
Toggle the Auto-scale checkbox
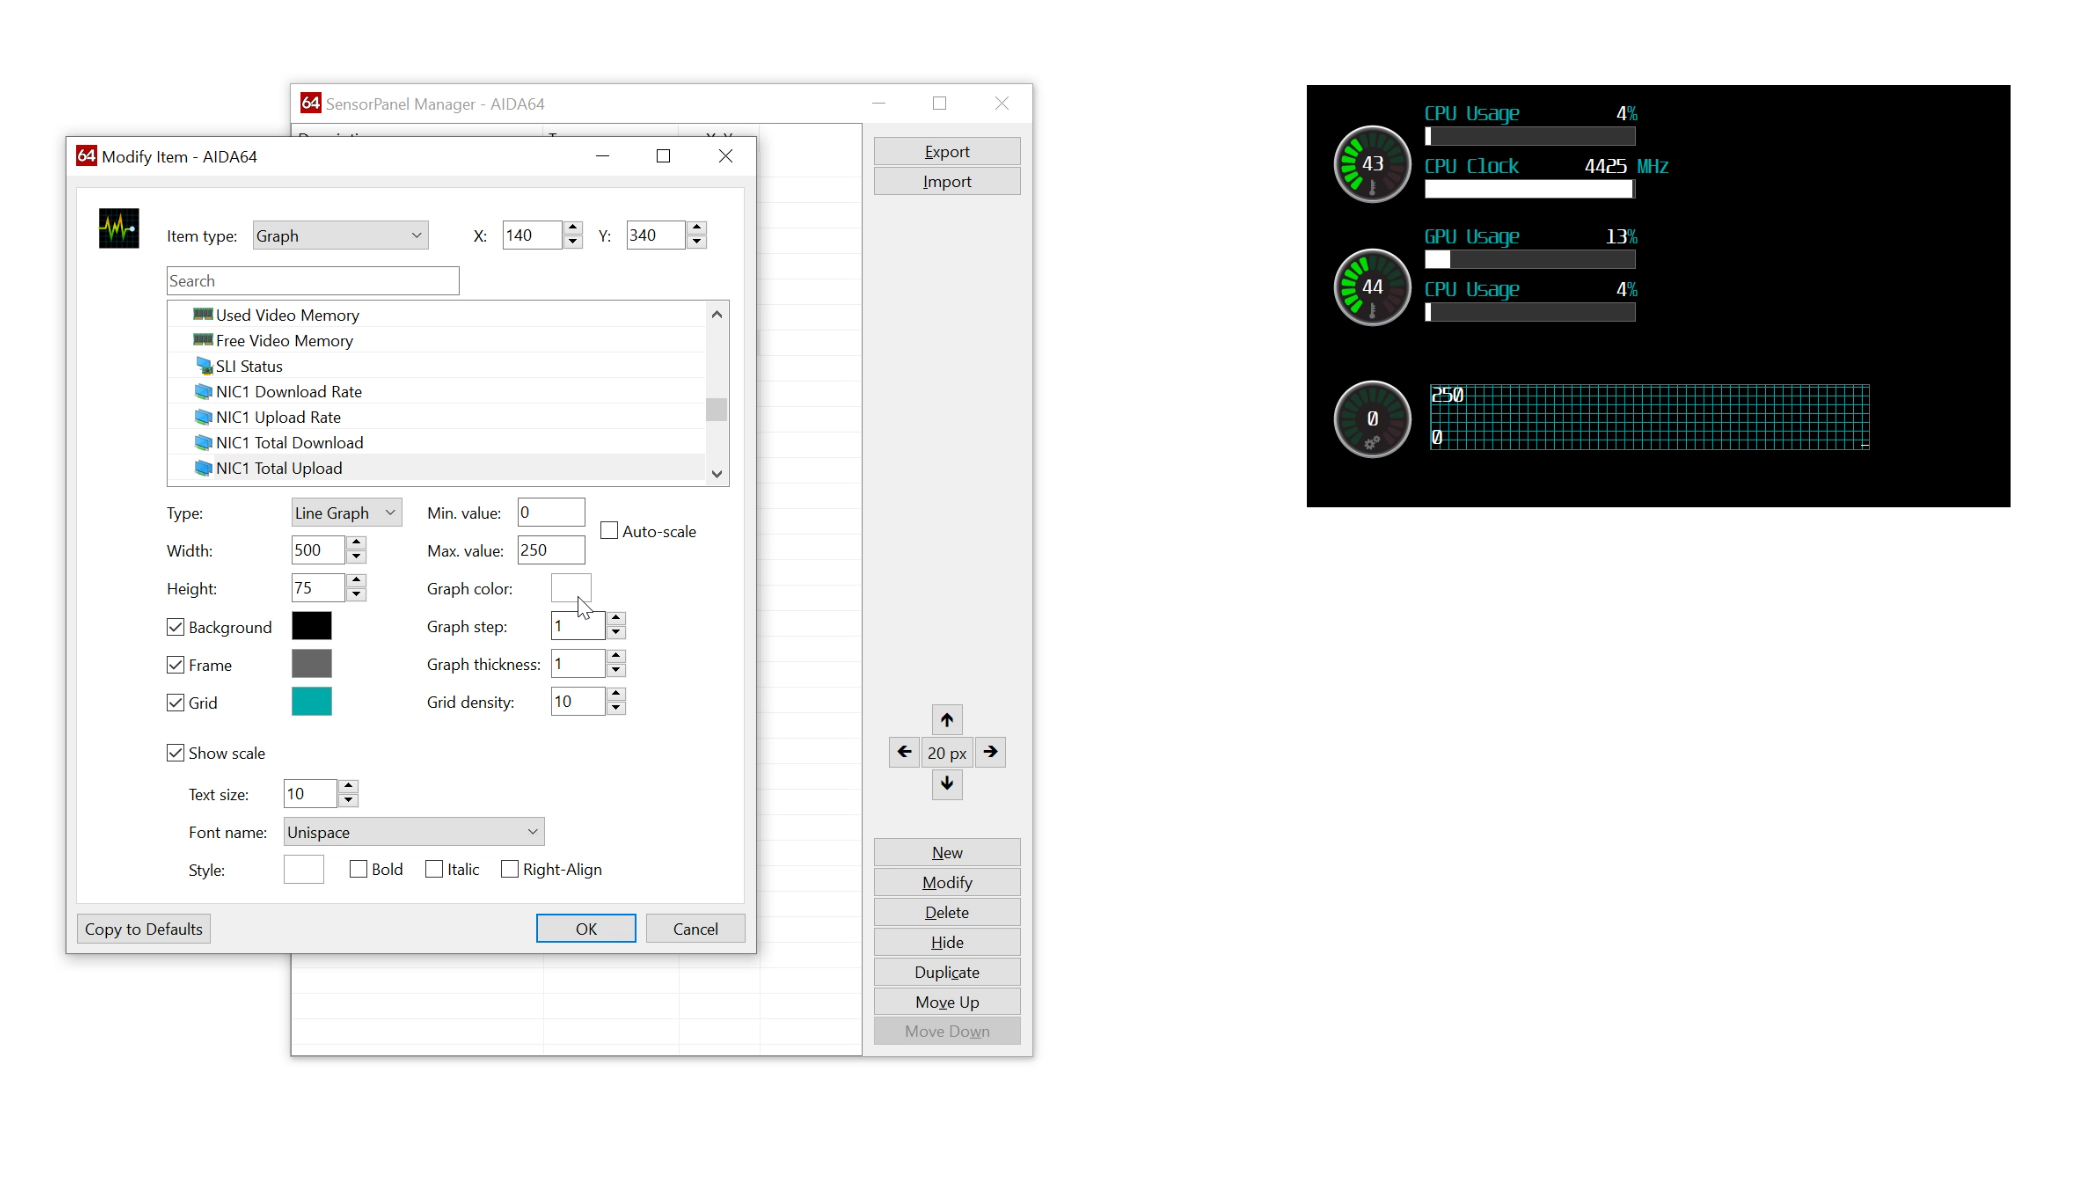pos(609,531)
